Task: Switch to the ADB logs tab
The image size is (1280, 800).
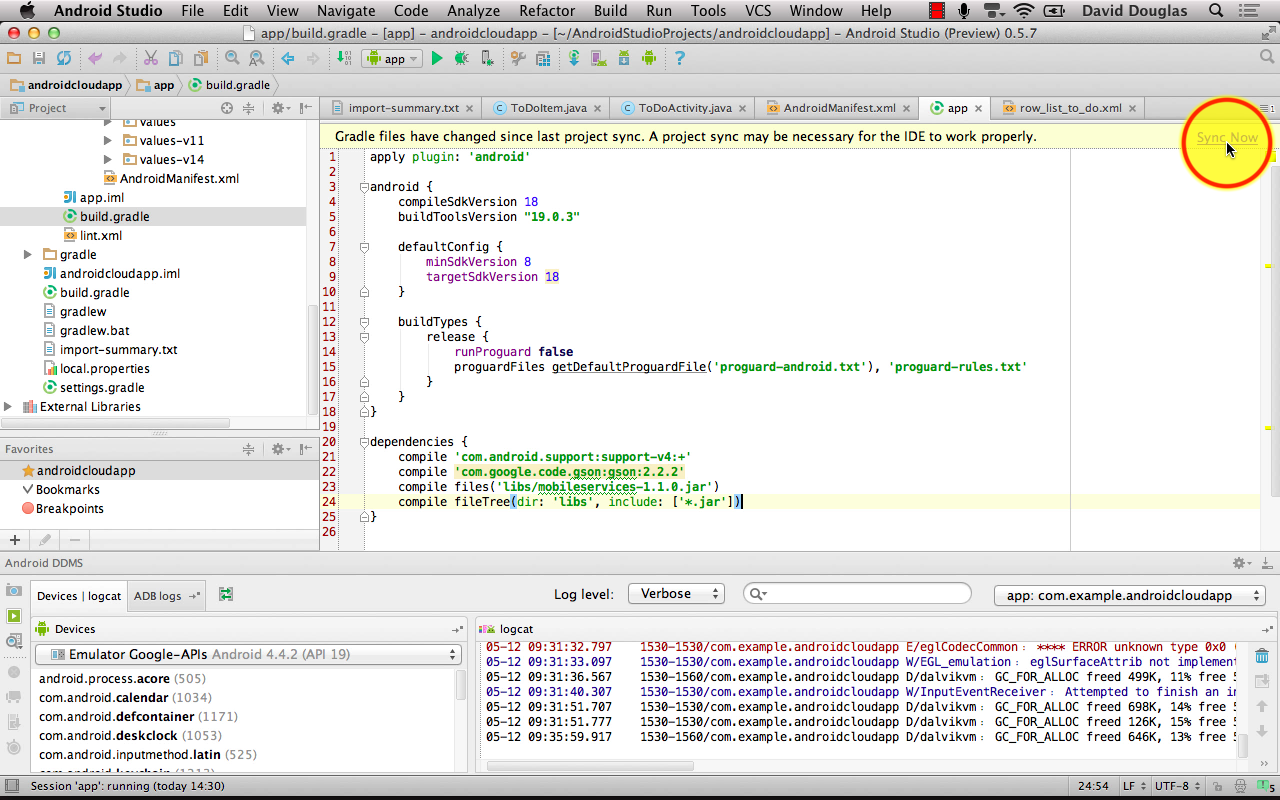Action: (166, 596)
